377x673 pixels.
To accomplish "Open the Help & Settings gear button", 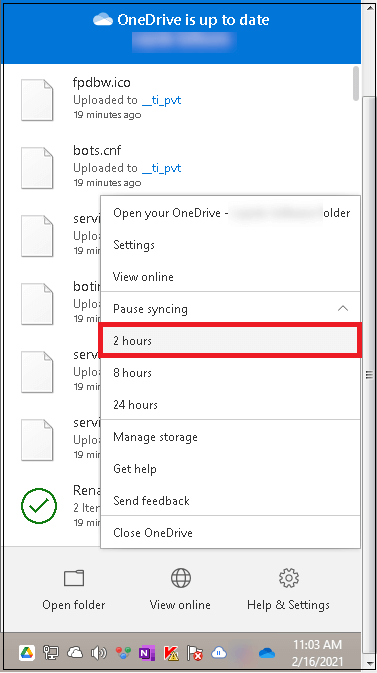I will pyautogui.click(x=289, y=590).
